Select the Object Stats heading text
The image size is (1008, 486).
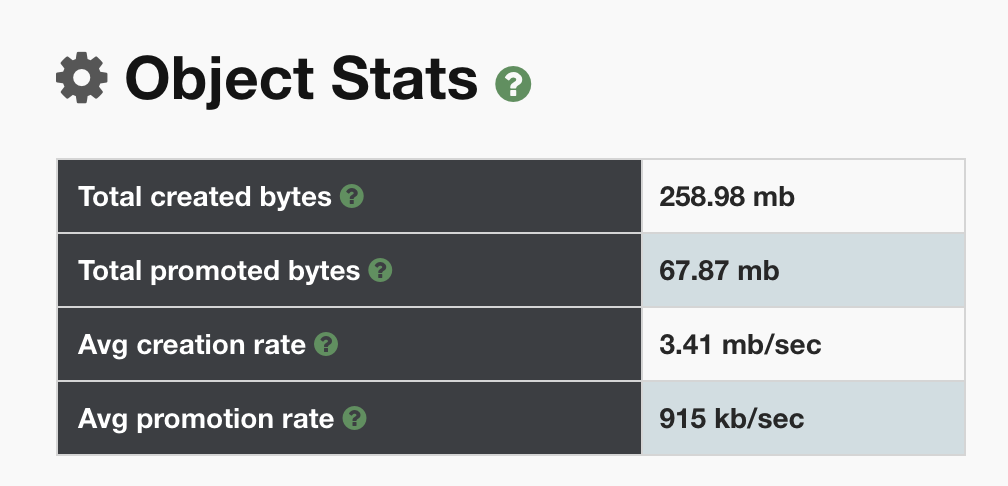pyautogui.click(x=301, y=79)
